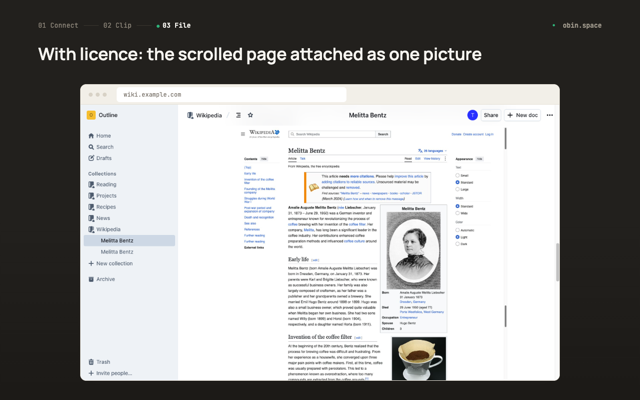Select Standard under Width
640x400 pixels.
[458, 206]
